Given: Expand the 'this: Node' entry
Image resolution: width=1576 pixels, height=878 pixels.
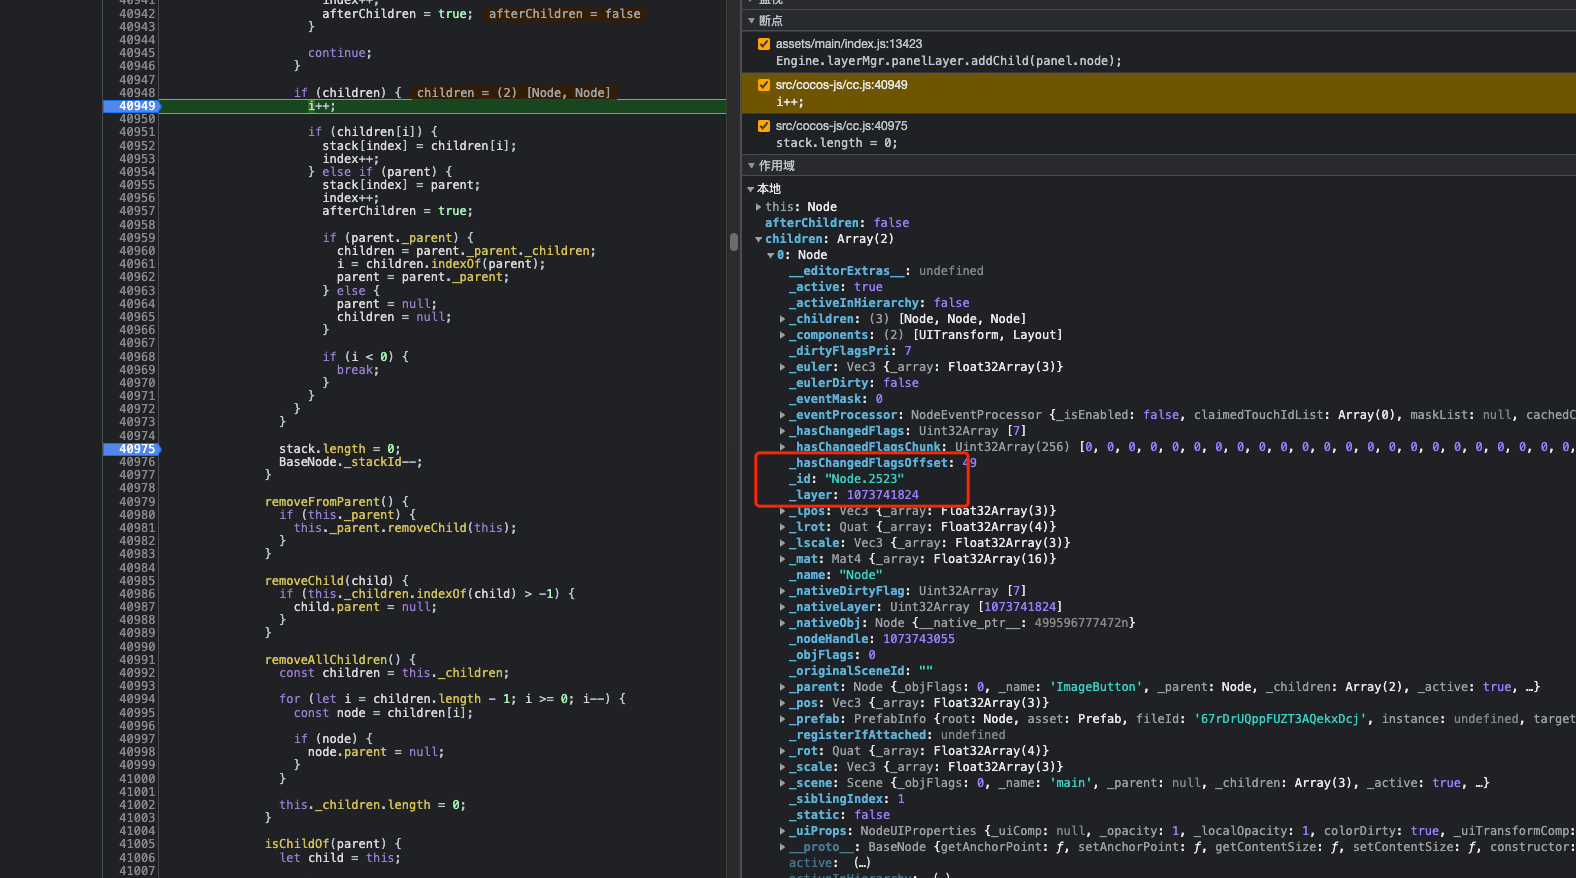Looking at the screenshot, I should 759,207.
